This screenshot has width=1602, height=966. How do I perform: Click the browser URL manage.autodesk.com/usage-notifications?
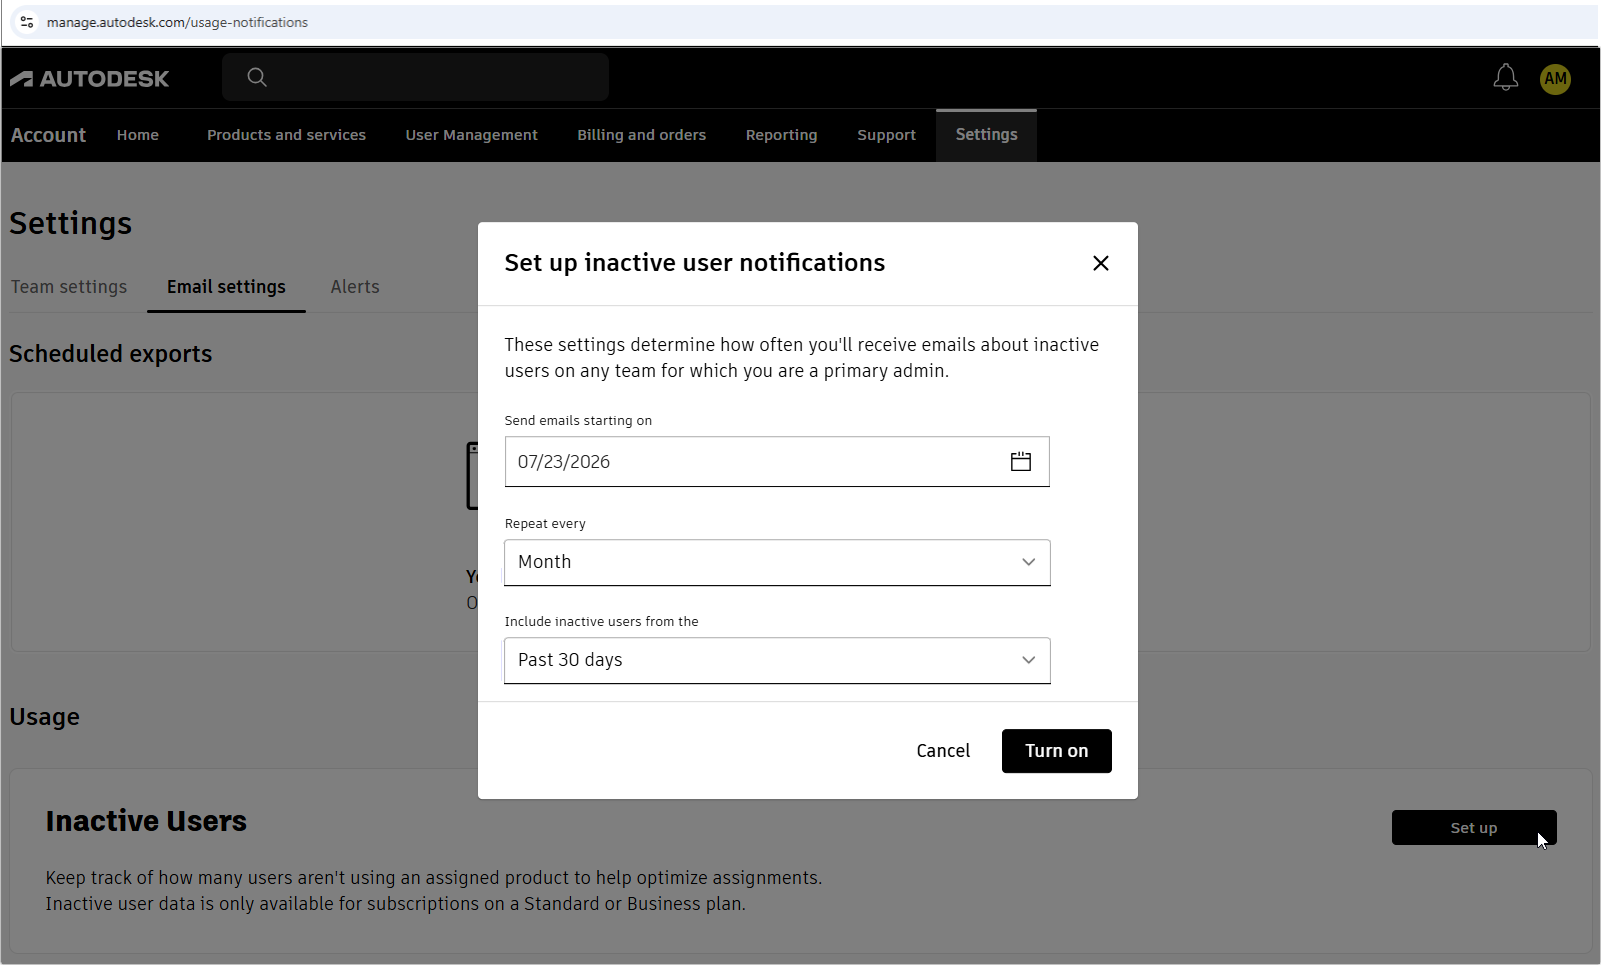click(x=177, y=22)
